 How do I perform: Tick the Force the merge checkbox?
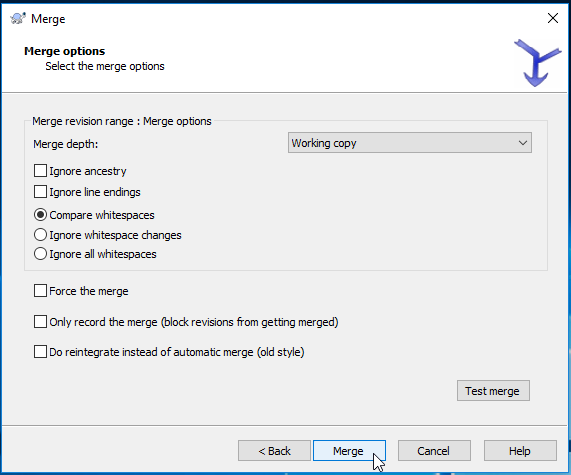[40, 291]
